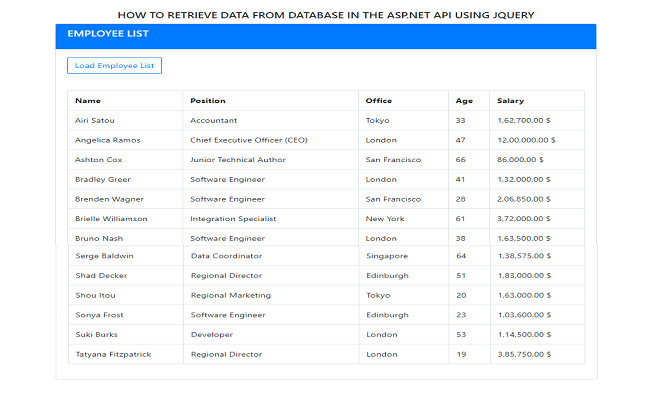Viewport: 650px width, 400px height.
Task: Select the Tatyana Fitzpatrick name cell
Action: click(x=113, y=354)
